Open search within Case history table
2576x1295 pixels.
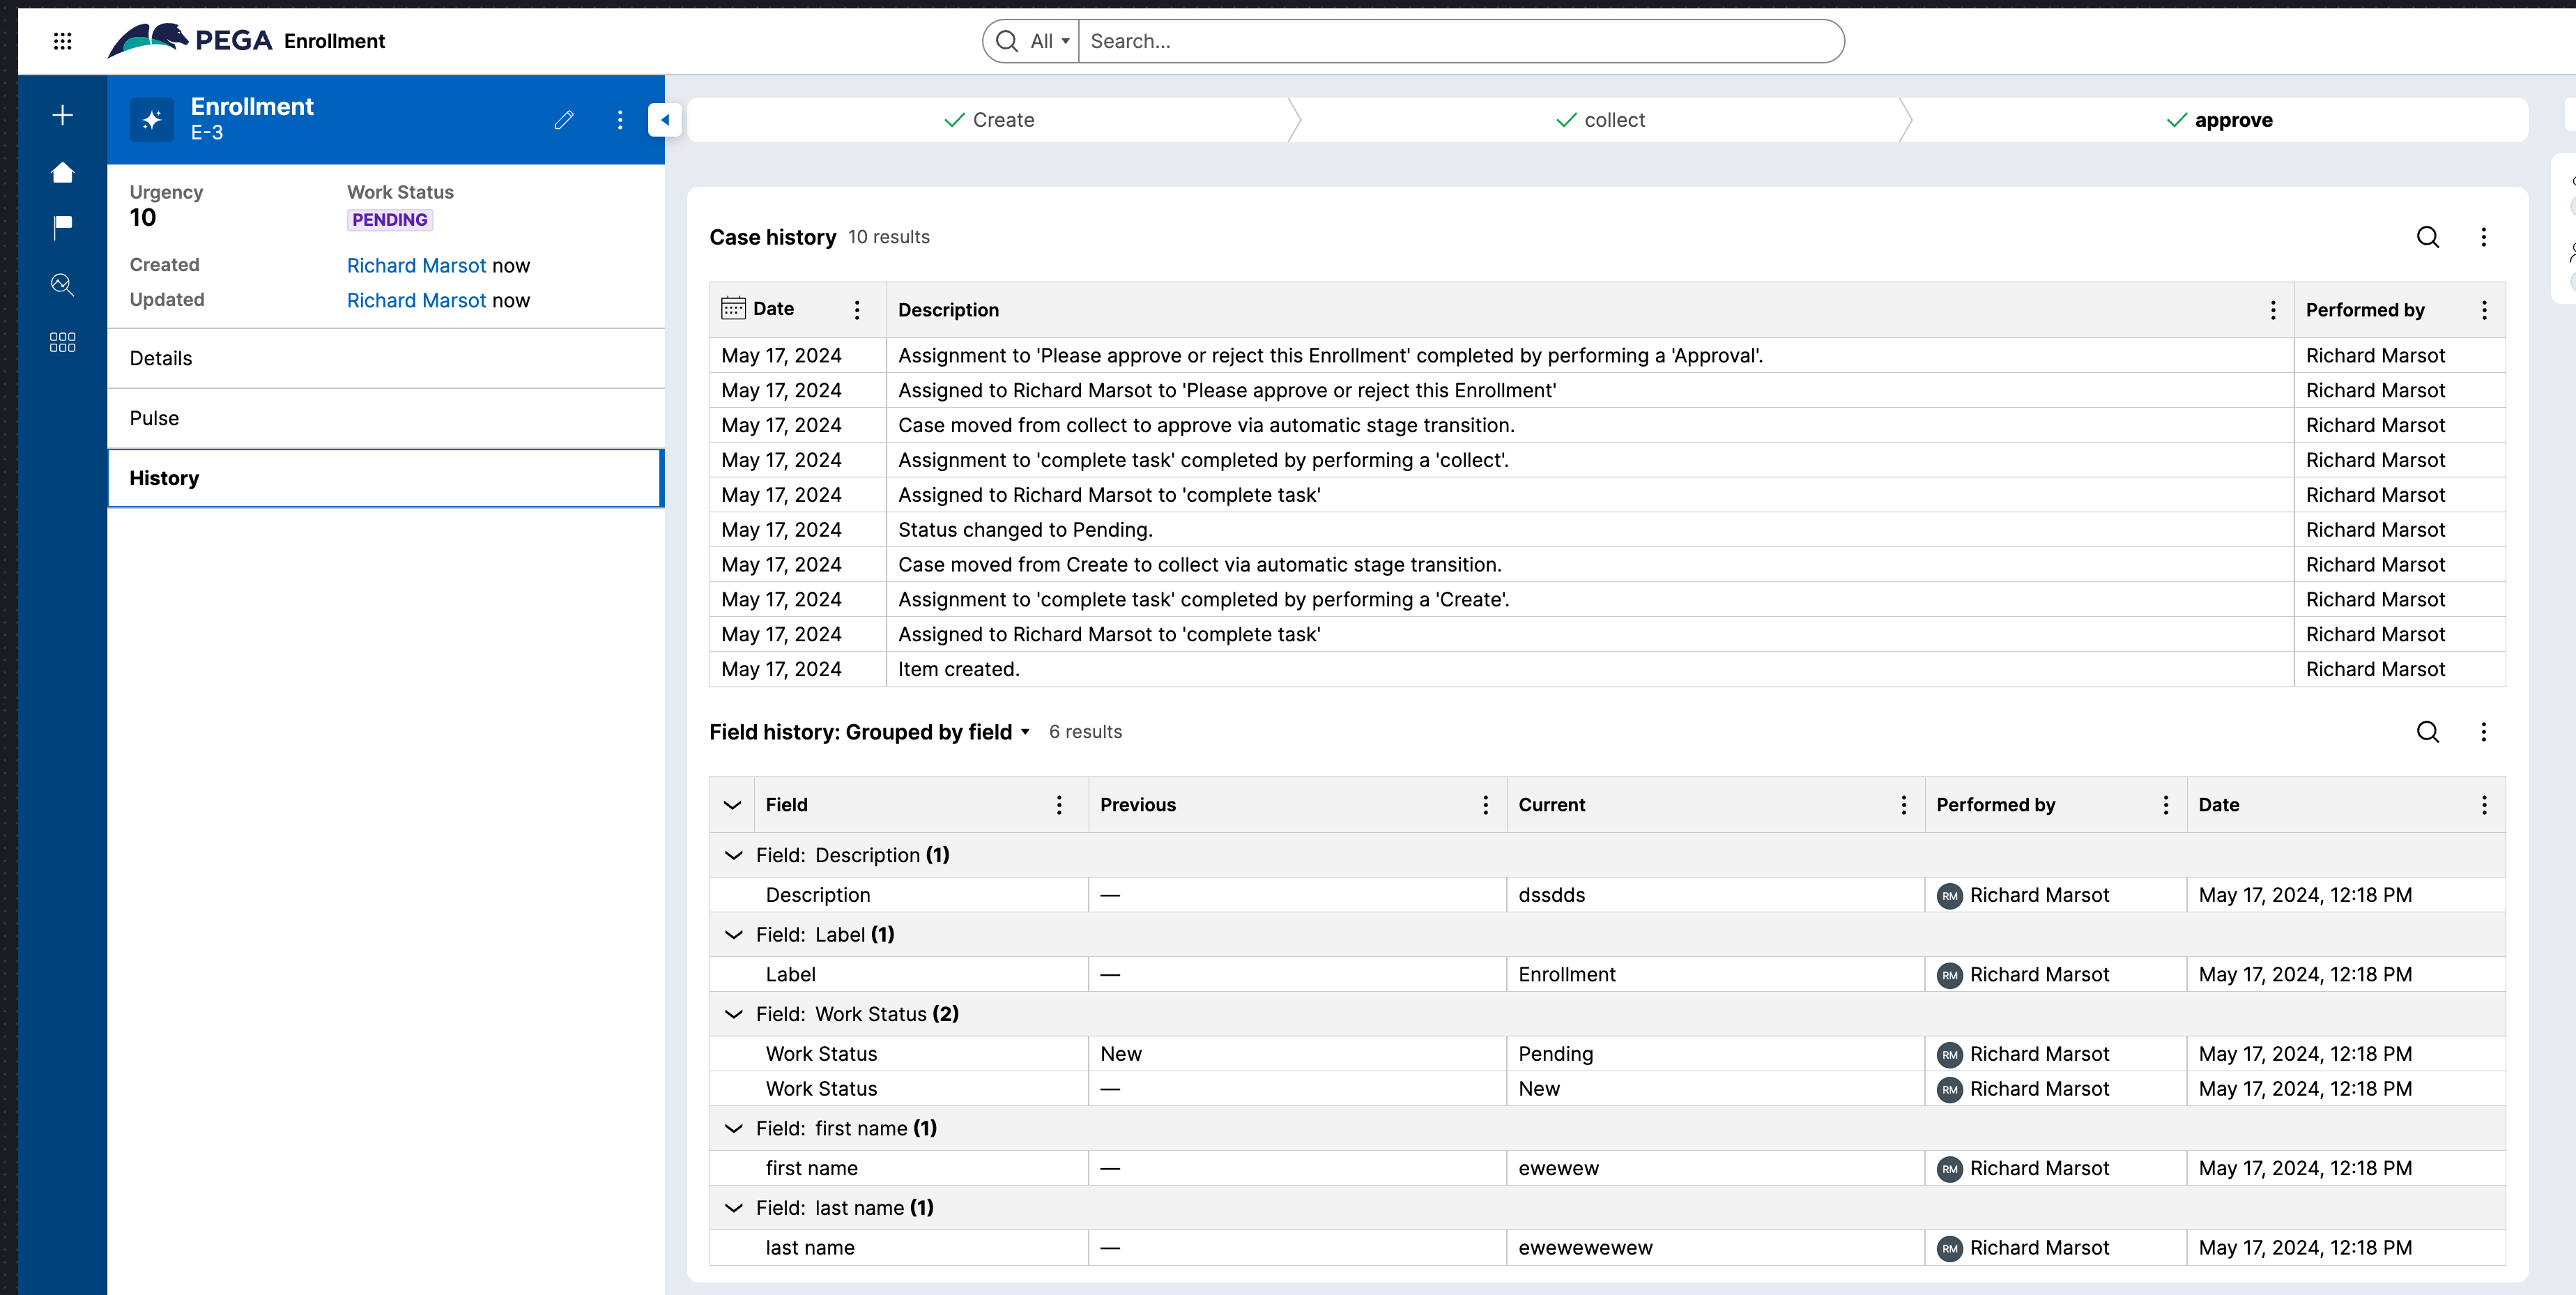click(2428, 237)
